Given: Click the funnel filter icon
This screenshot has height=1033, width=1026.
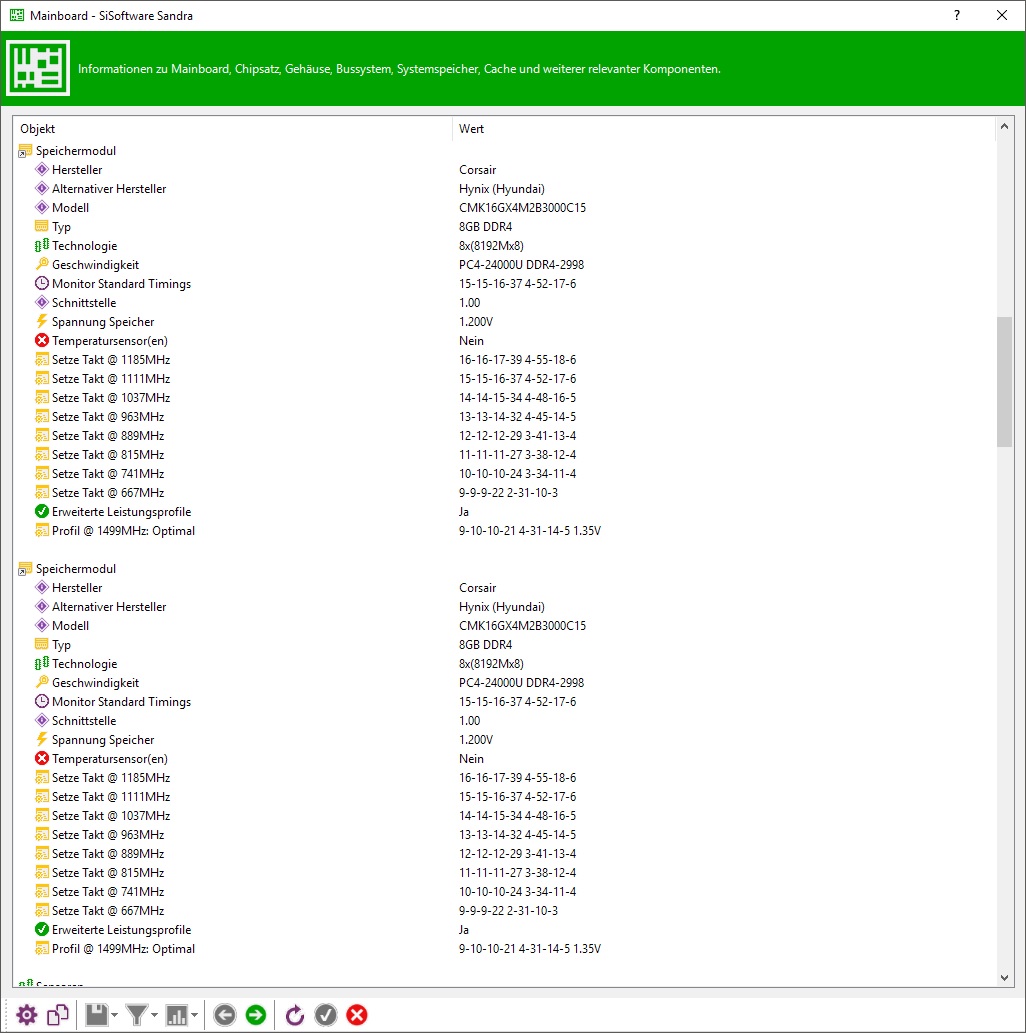Looking at the screenshot, I should (136, 1015).
